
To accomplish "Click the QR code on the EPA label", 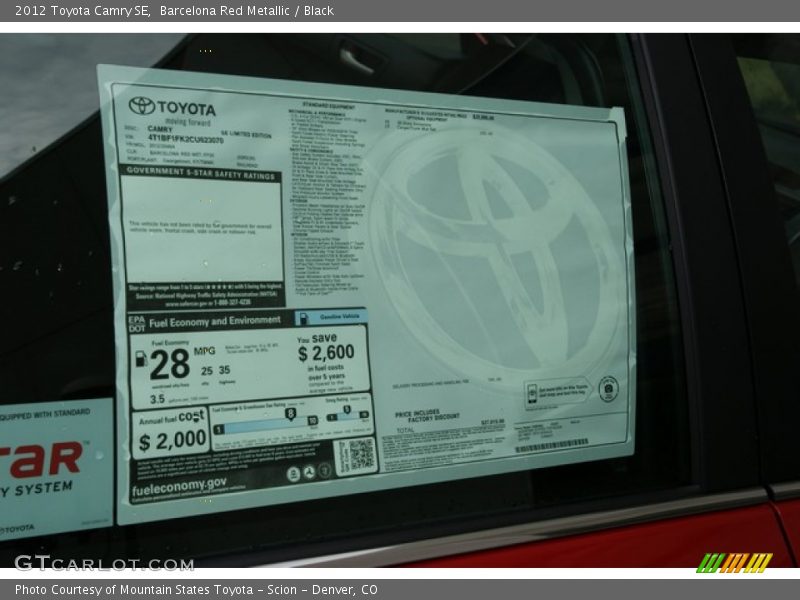I will tap(360, 455).
